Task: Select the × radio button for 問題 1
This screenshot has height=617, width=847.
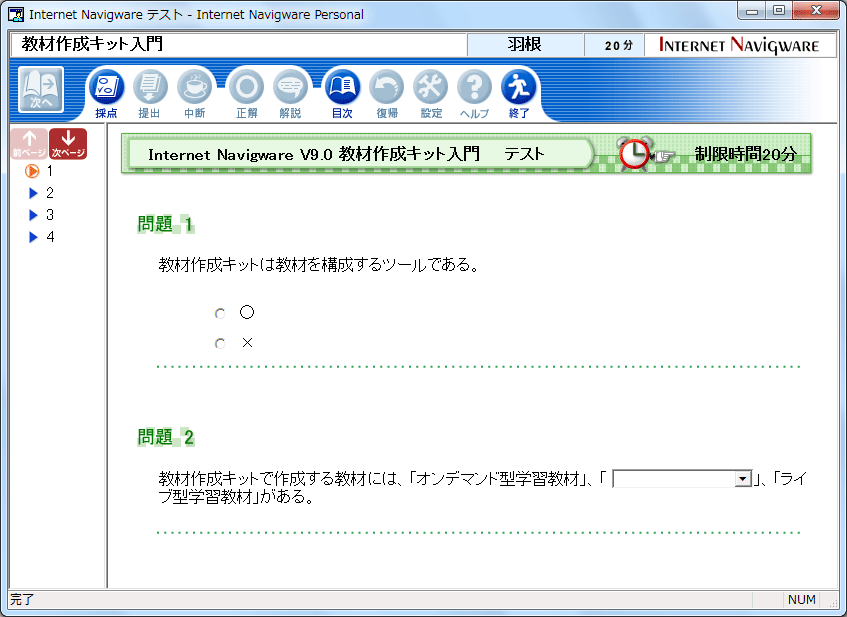Action: coord(220,344)
